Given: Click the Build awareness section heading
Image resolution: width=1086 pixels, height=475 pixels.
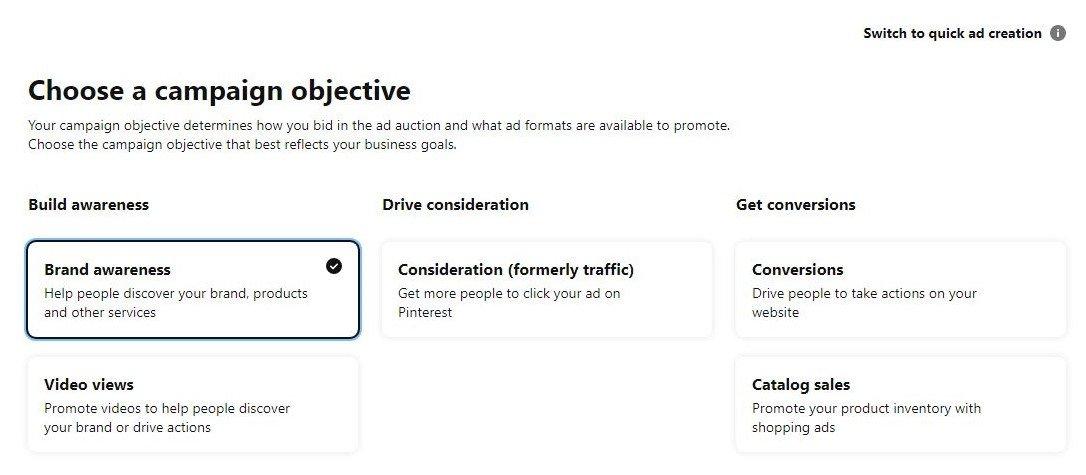Looking at the screenshot, I should point(88,204).
